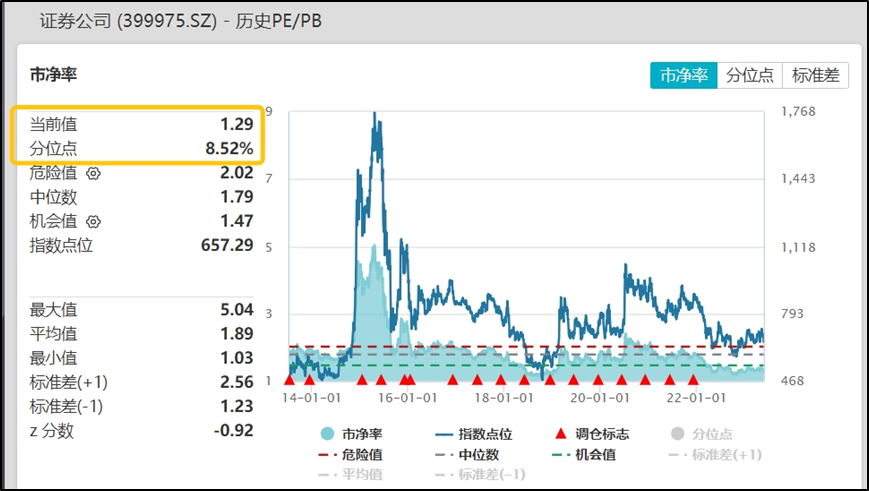Screen dimensions: 869x491
Task: Select 危险值 figure 2.02
Action: 237,173
